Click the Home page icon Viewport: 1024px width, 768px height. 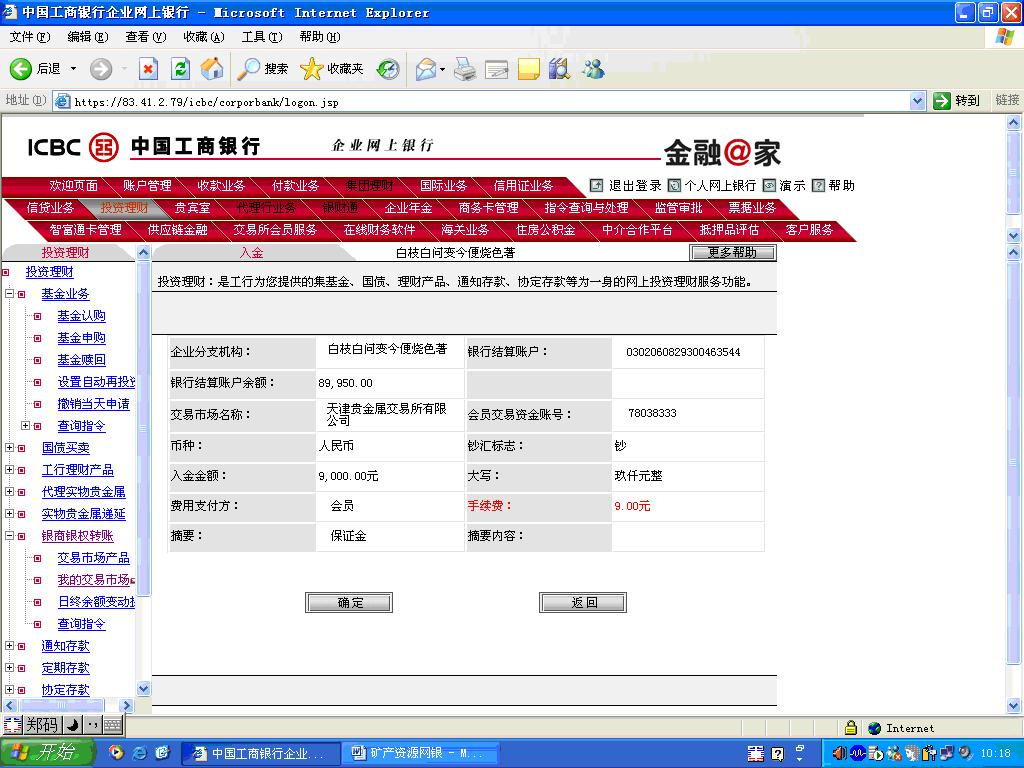[x=212, y=69]
